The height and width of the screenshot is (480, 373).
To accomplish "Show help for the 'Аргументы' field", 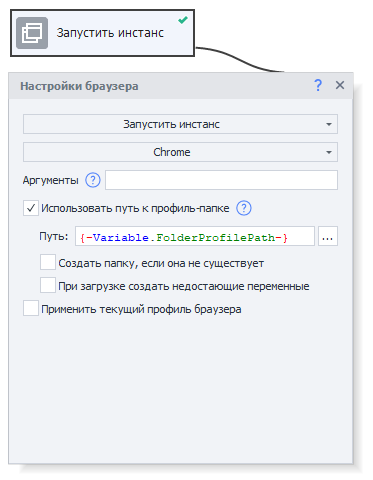I will pyautogui.click(x=93, y=180).
